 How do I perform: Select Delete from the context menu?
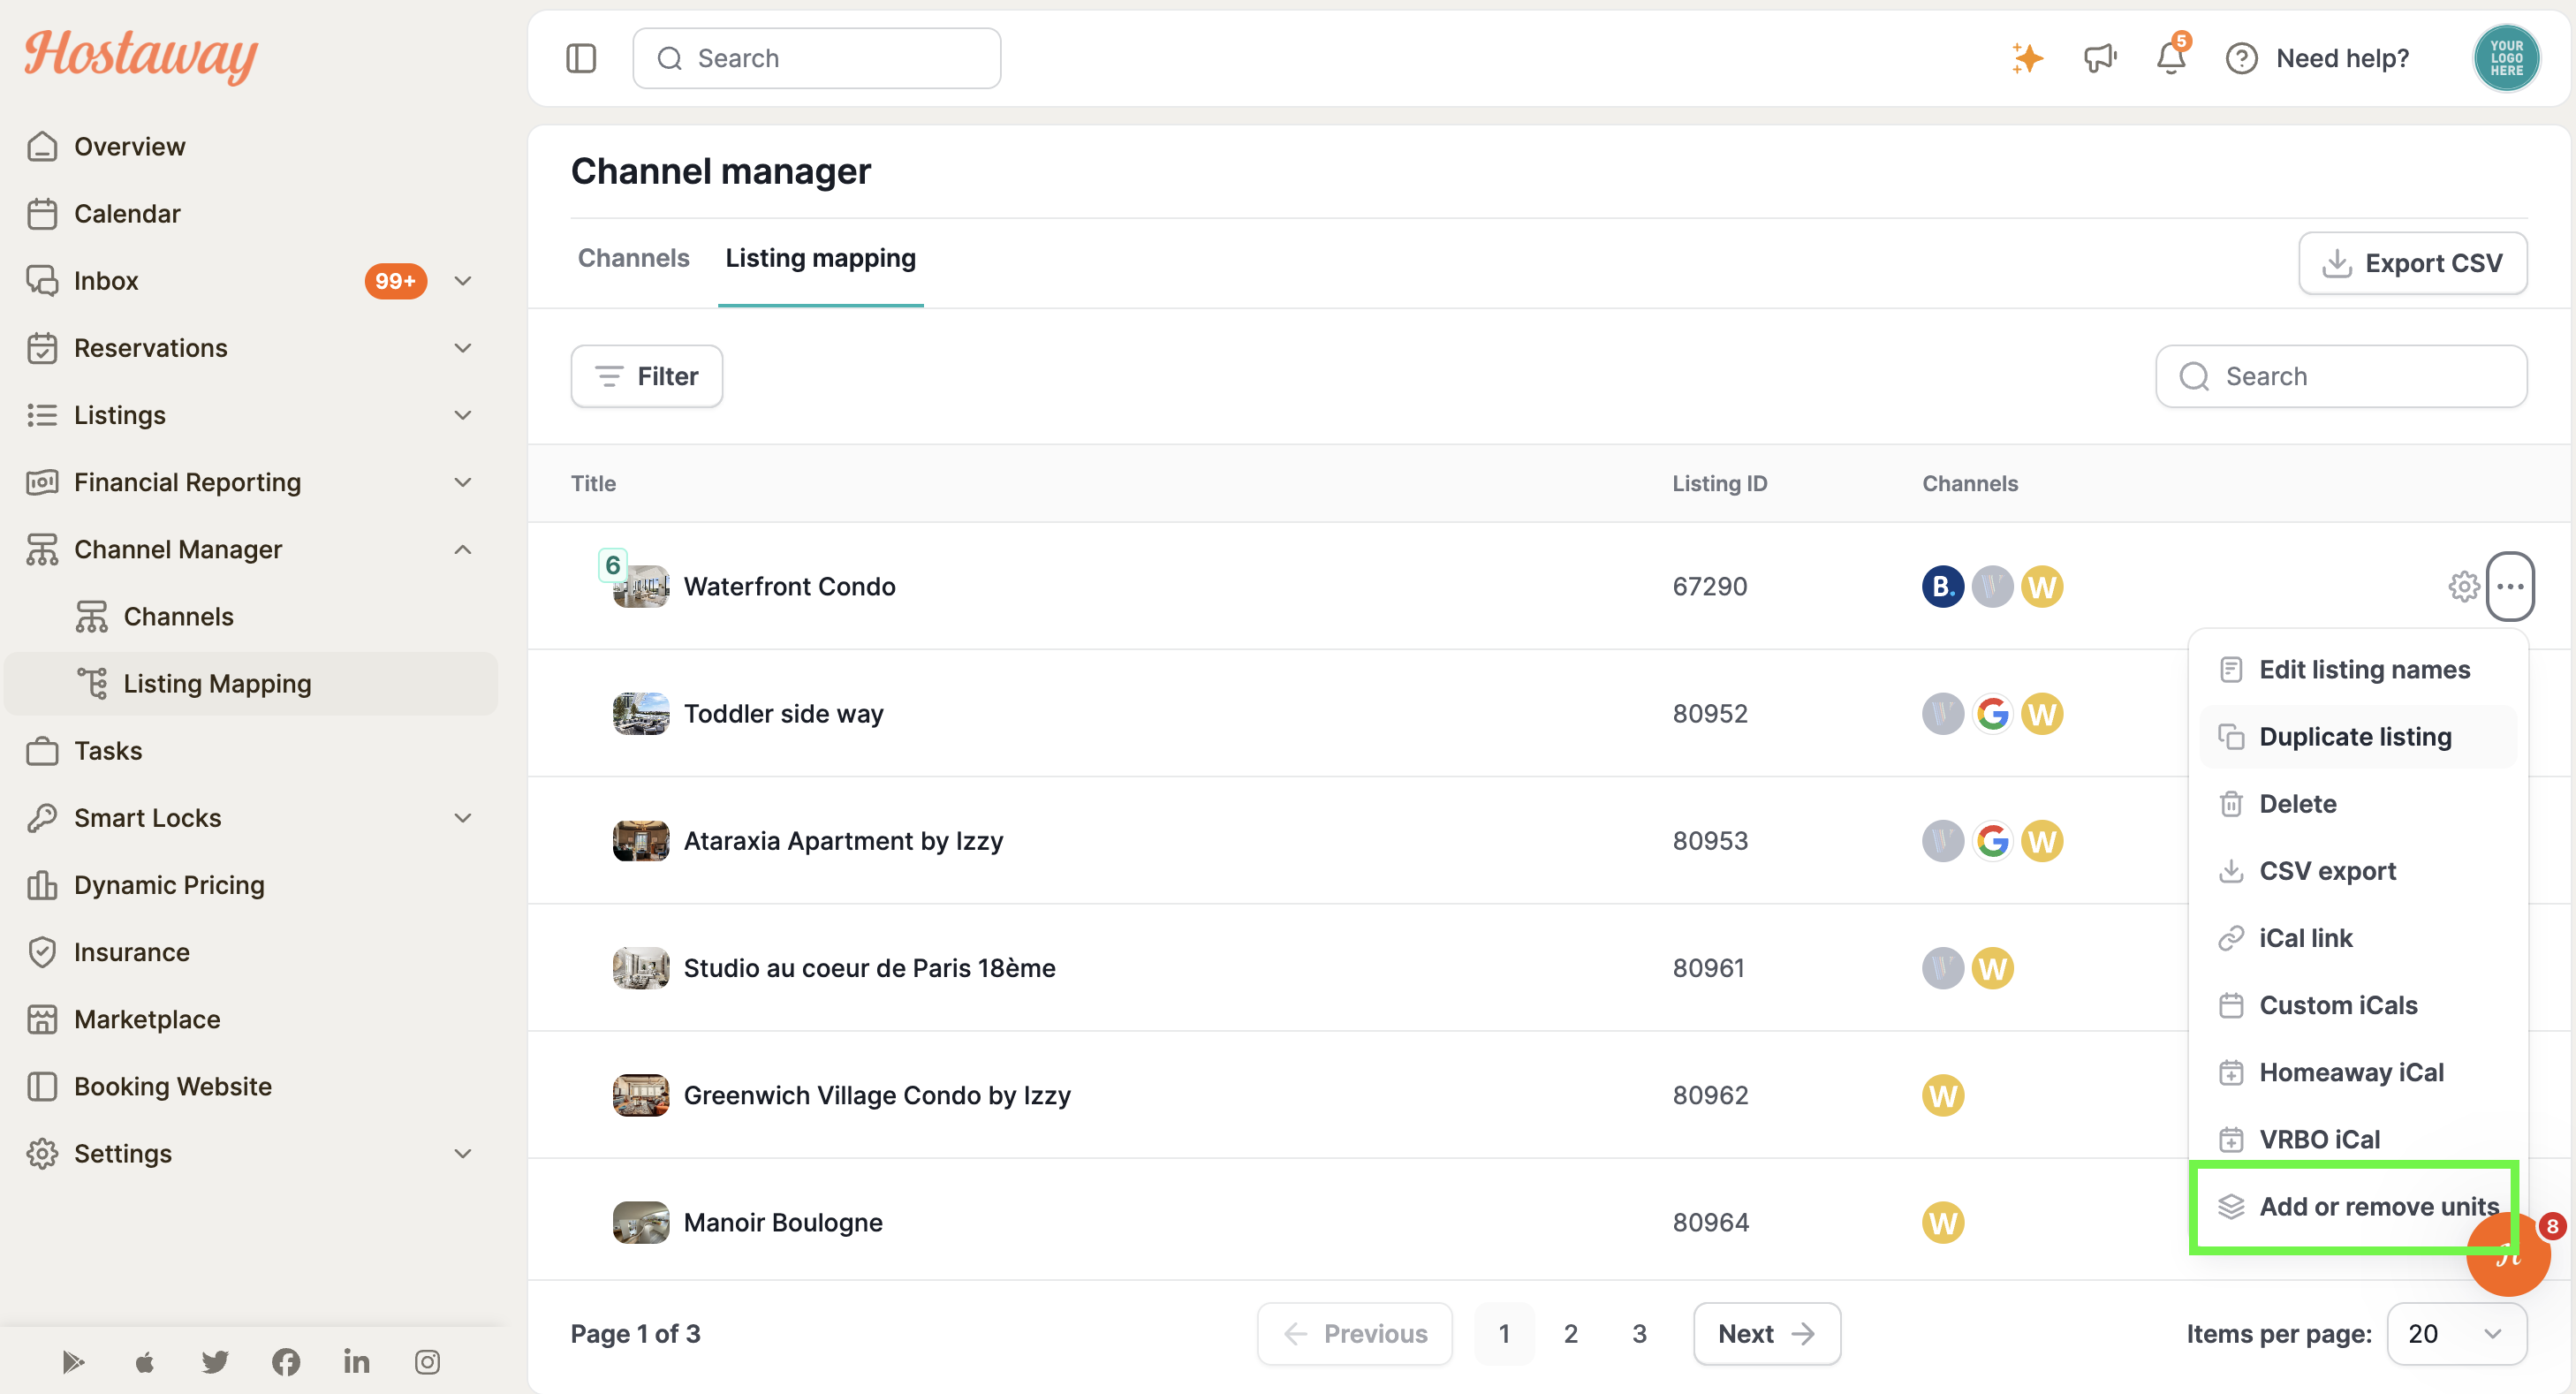pos(2357,804)
